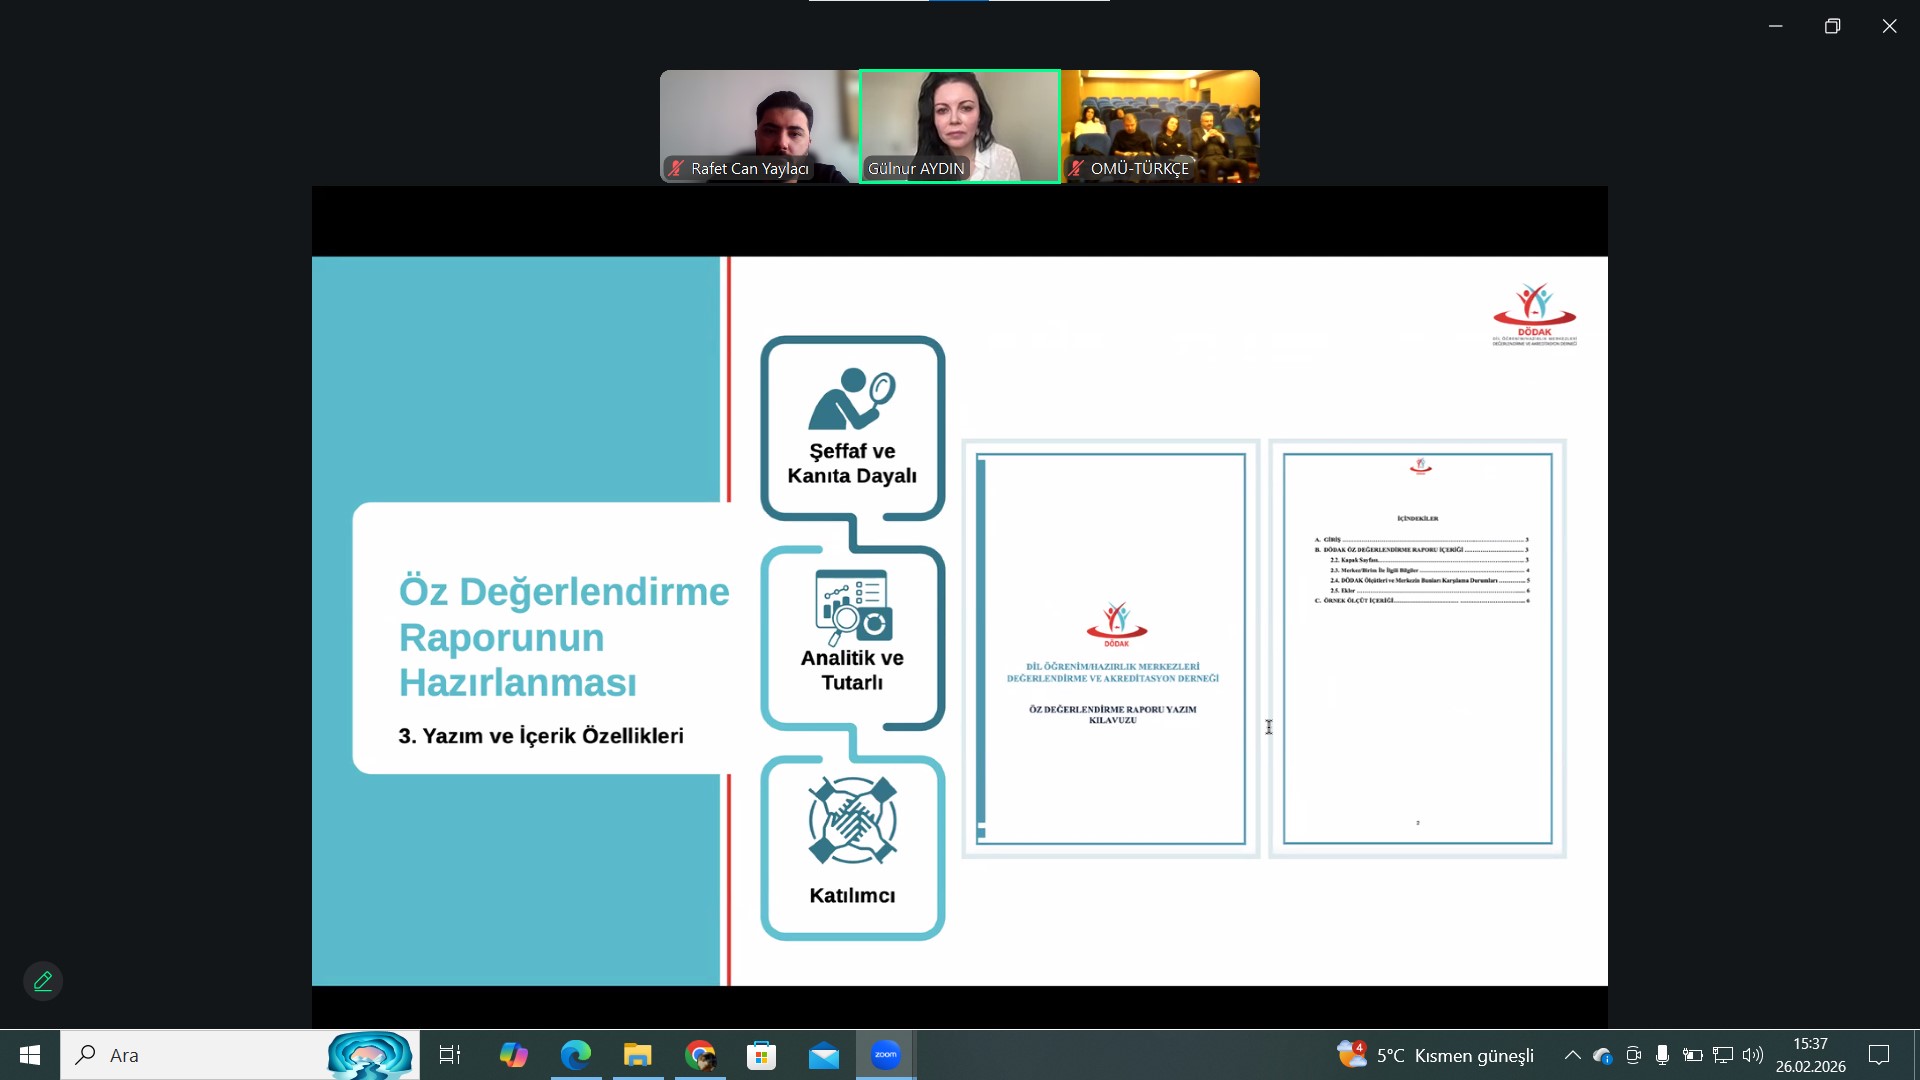Viewport: 1920px width, 1080px height.
Task: Open Zoom app in taskbar
Action: coord(885,1055)
